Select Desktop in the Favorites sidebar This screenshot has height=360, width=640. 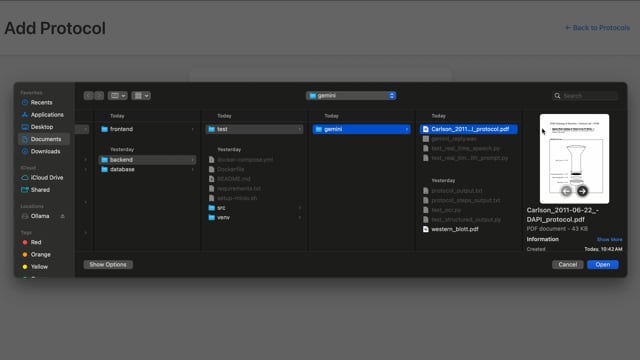click(42, 127)
